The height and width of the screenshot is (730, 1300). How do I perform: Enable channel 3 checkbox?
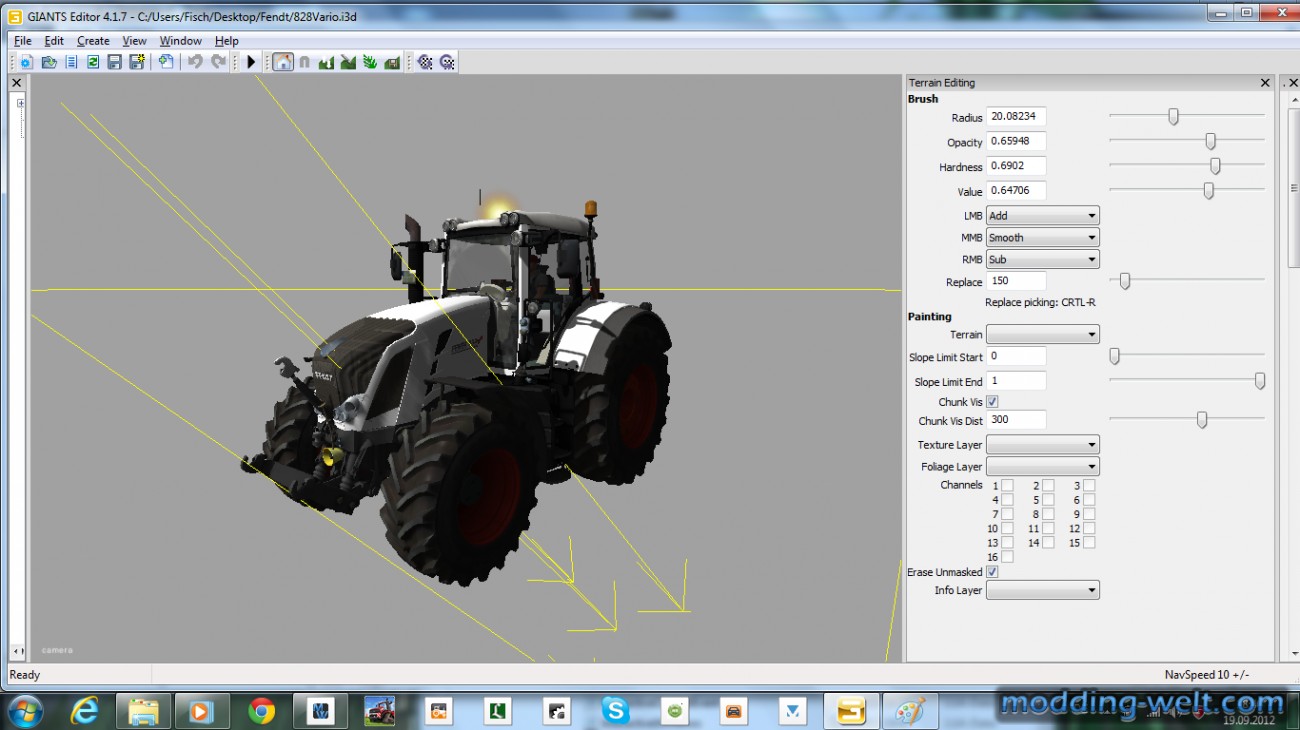click(1089, 485)
